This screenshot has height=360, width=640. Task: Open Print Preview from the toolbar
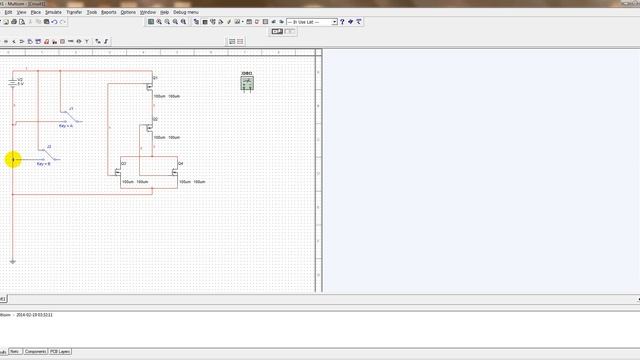22,22
